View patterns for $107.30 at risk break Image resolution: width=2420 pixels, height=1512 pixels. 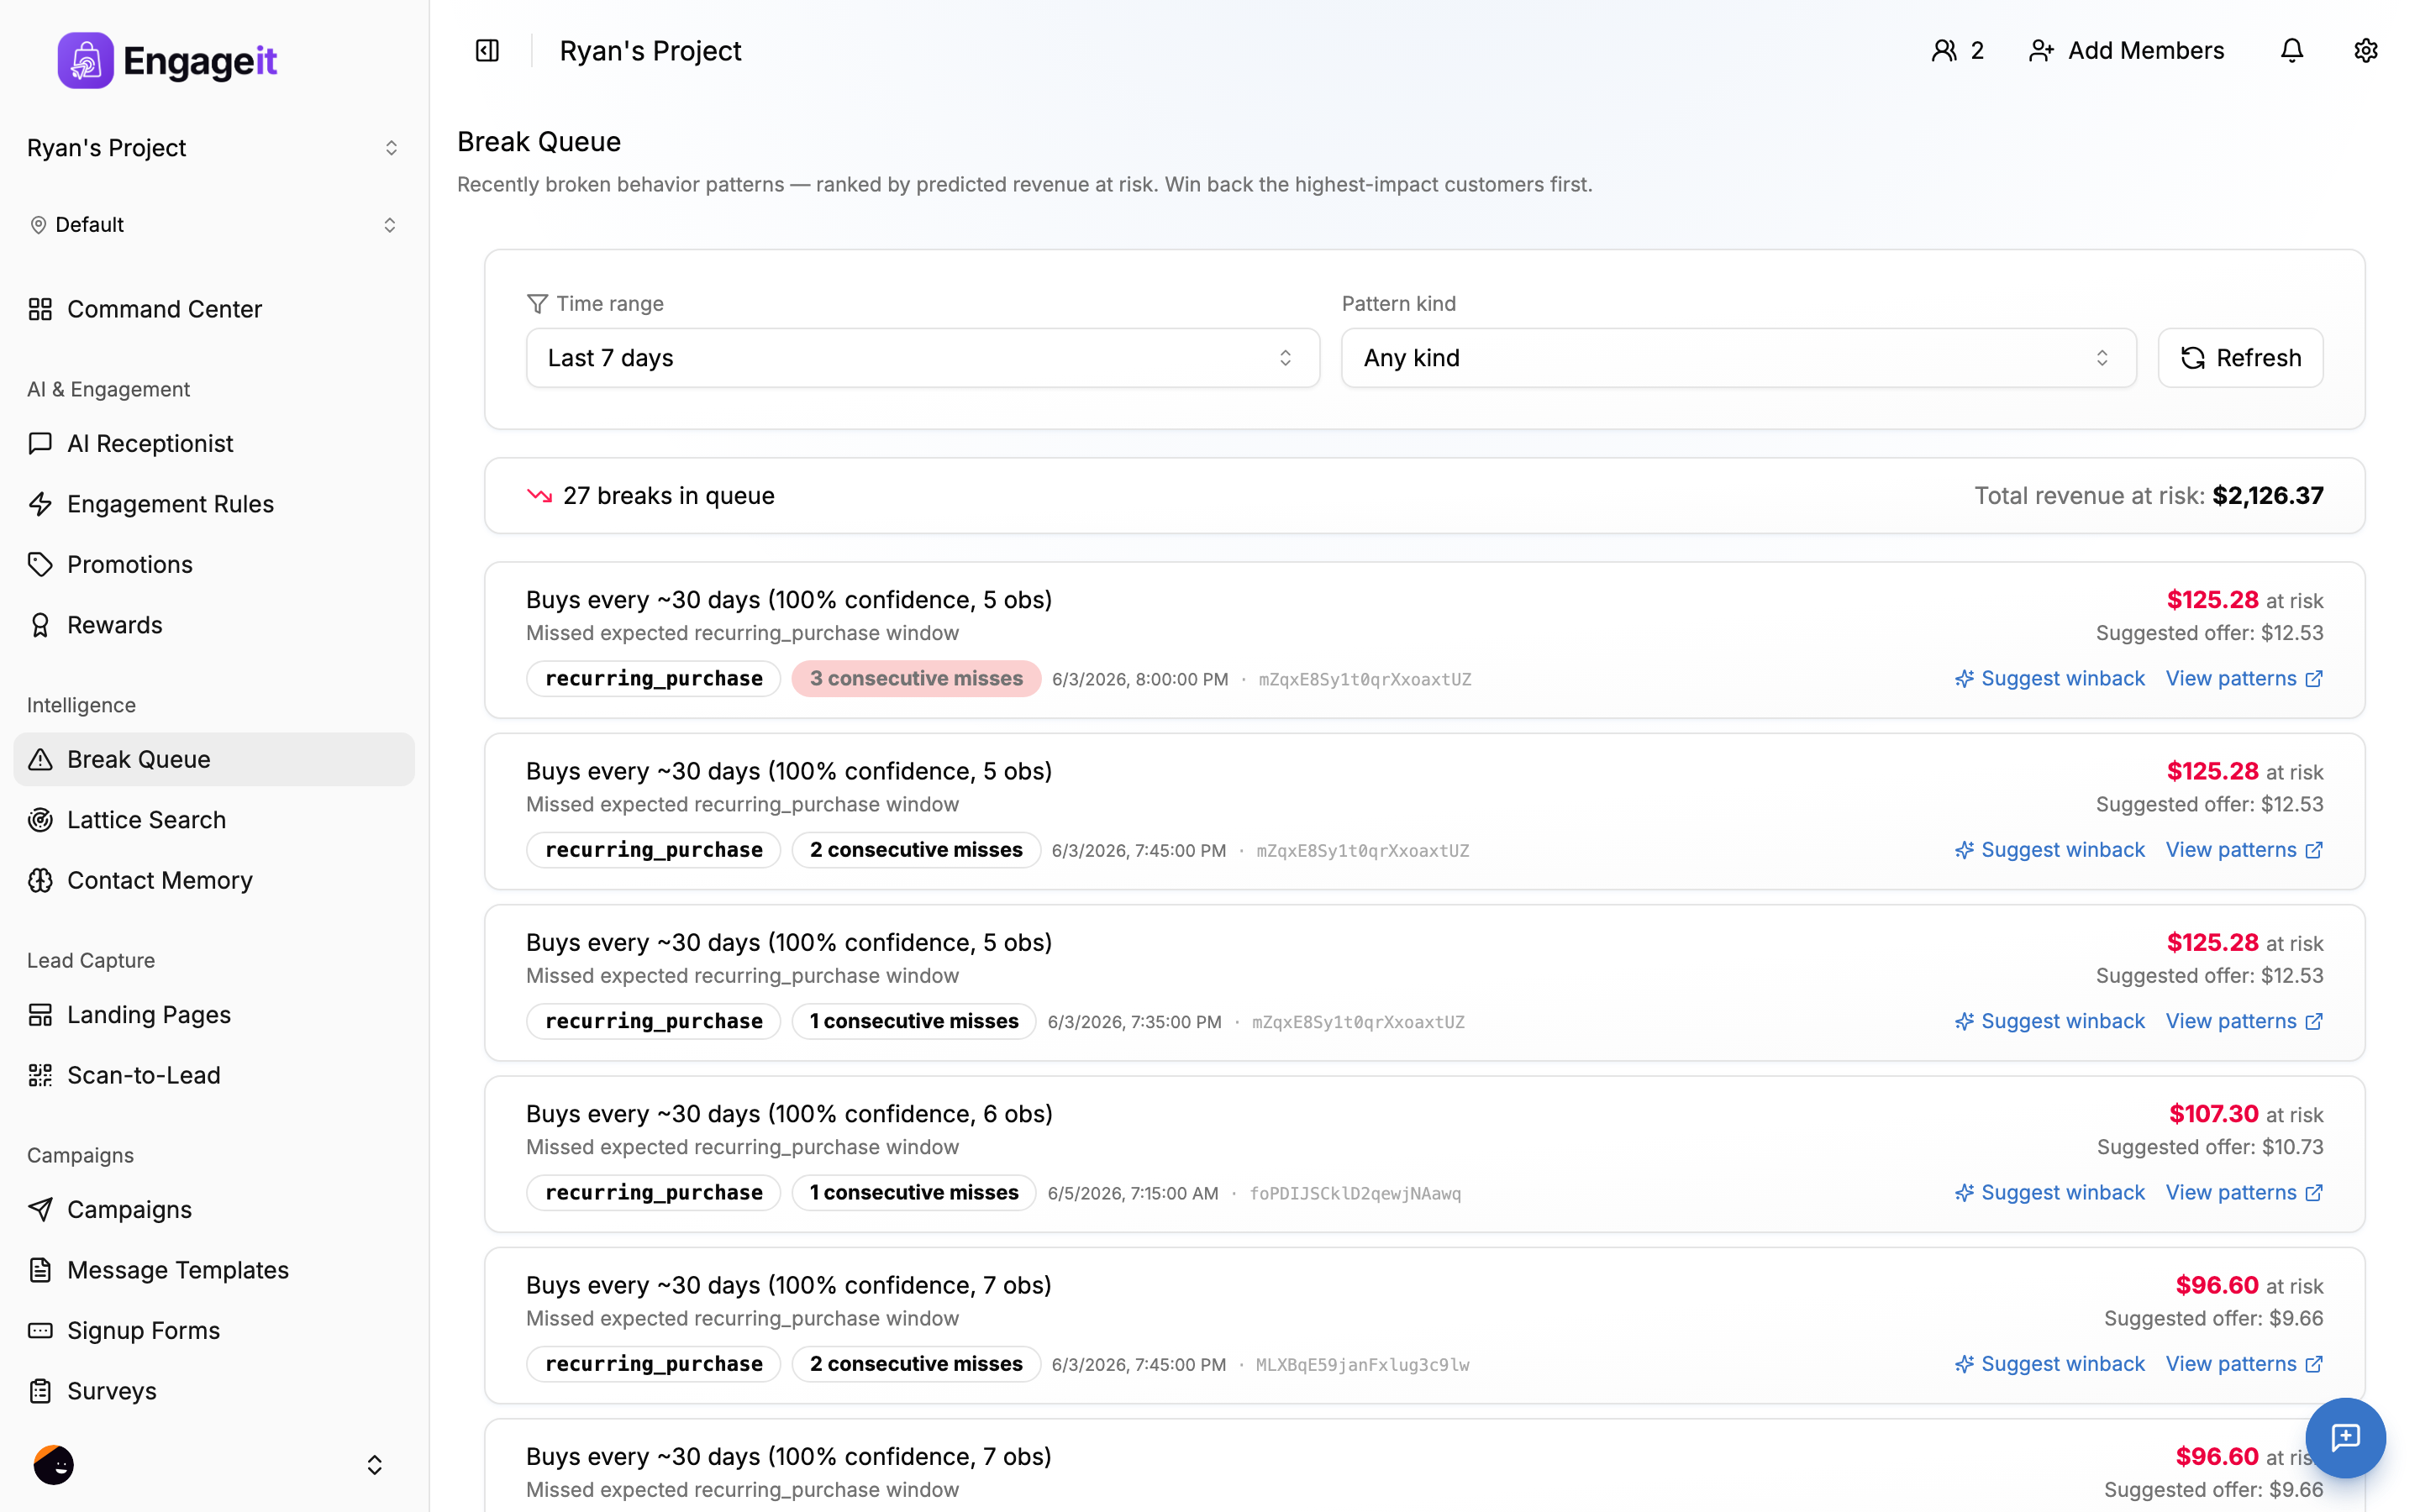(2244, 1192)
